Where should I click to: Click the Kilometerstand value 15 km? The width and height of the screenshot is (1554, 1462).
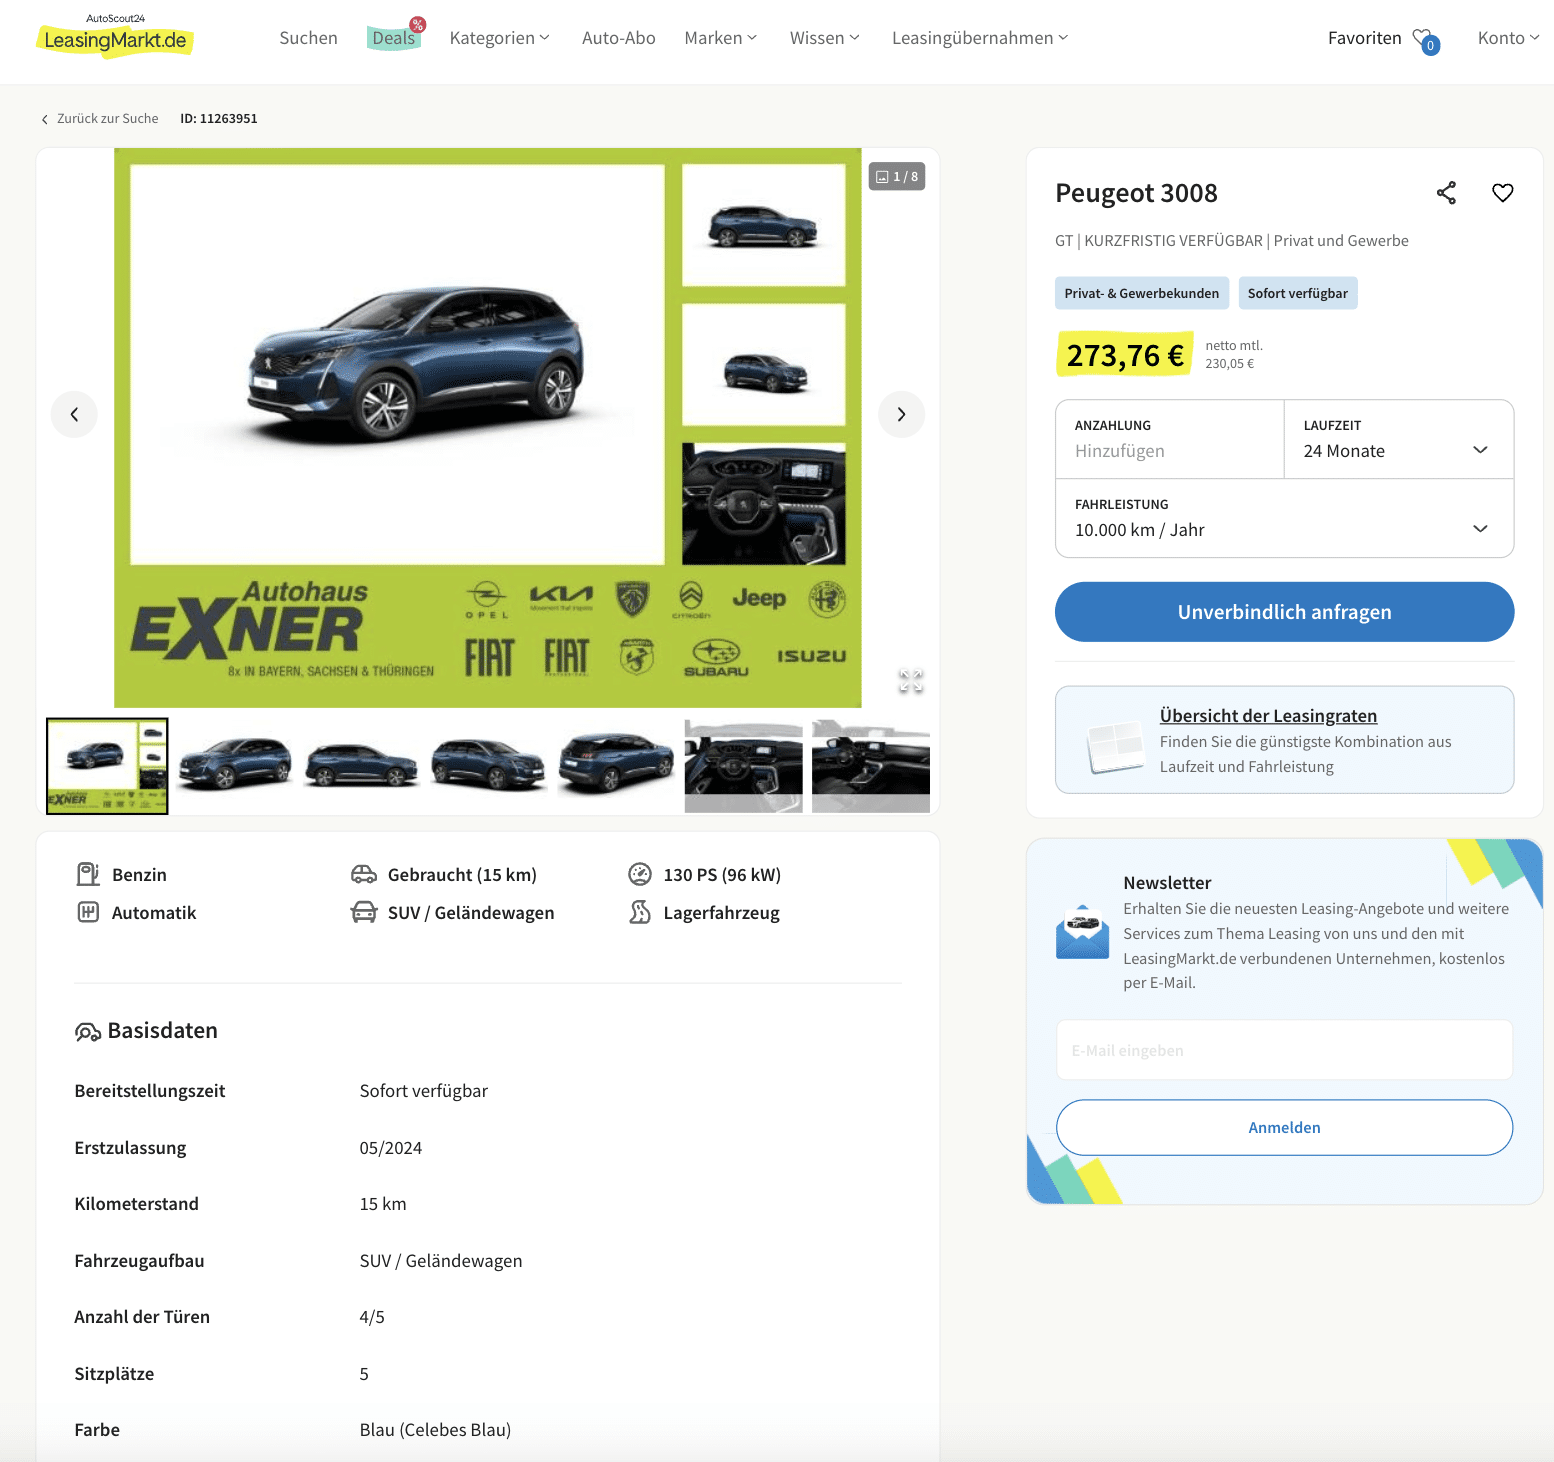383,1204
